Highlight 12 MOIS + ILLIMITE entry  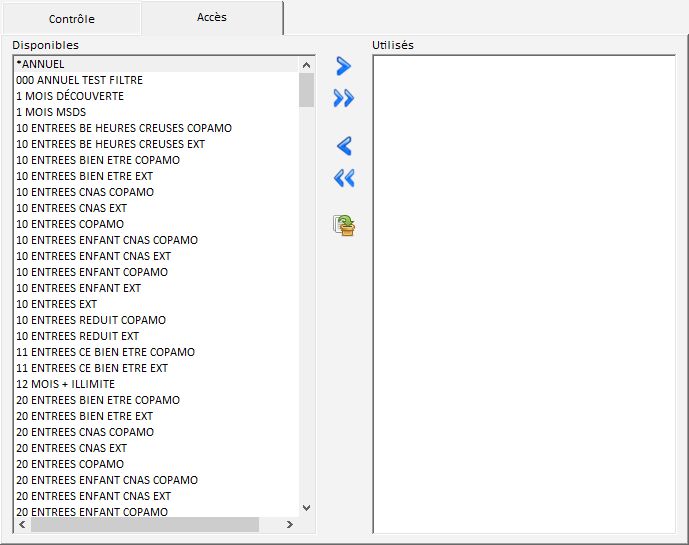coord(66,384)
